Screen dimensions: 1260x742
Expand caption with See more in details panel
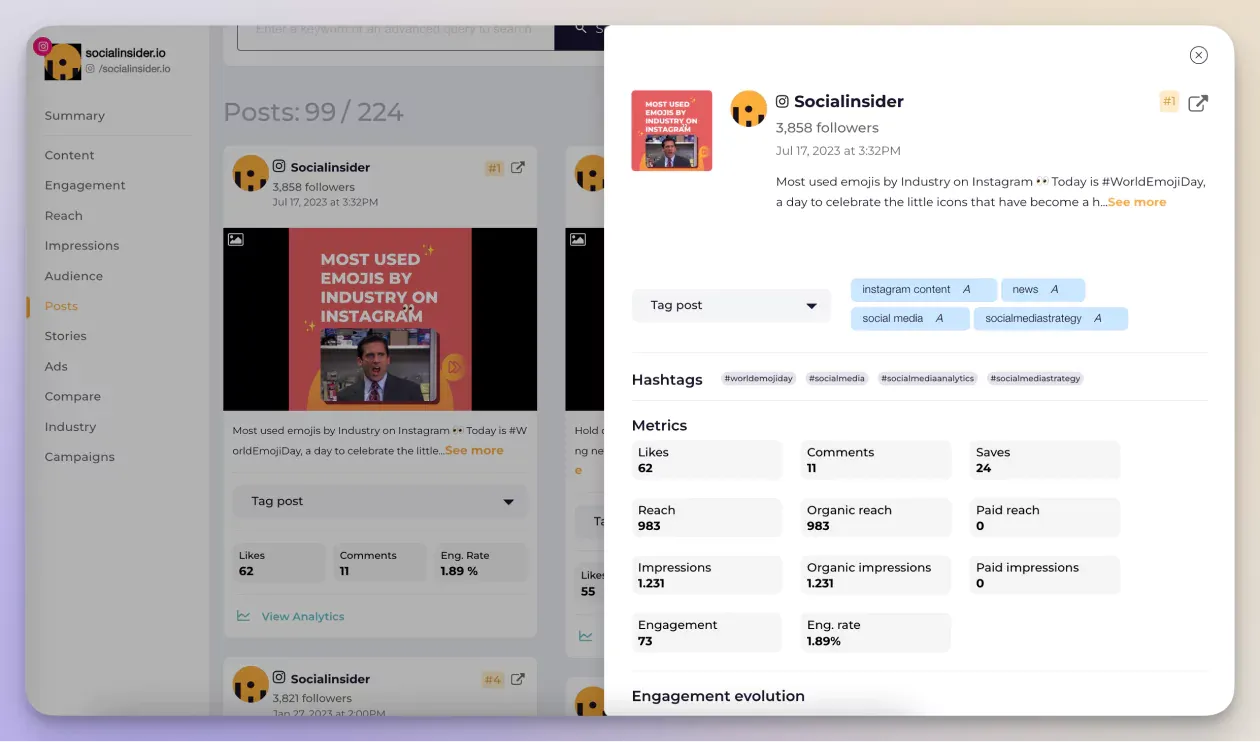coord(1137,202)
